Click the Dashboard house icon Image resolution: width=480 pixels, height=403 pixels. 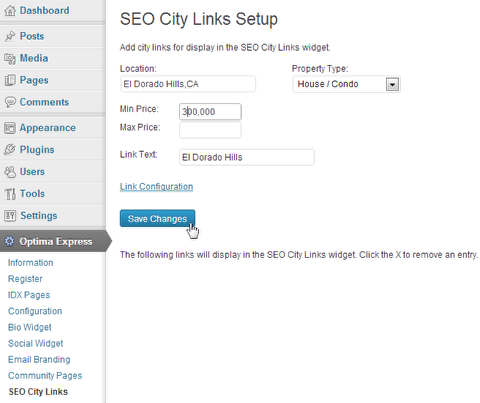[x=10, y=11]
